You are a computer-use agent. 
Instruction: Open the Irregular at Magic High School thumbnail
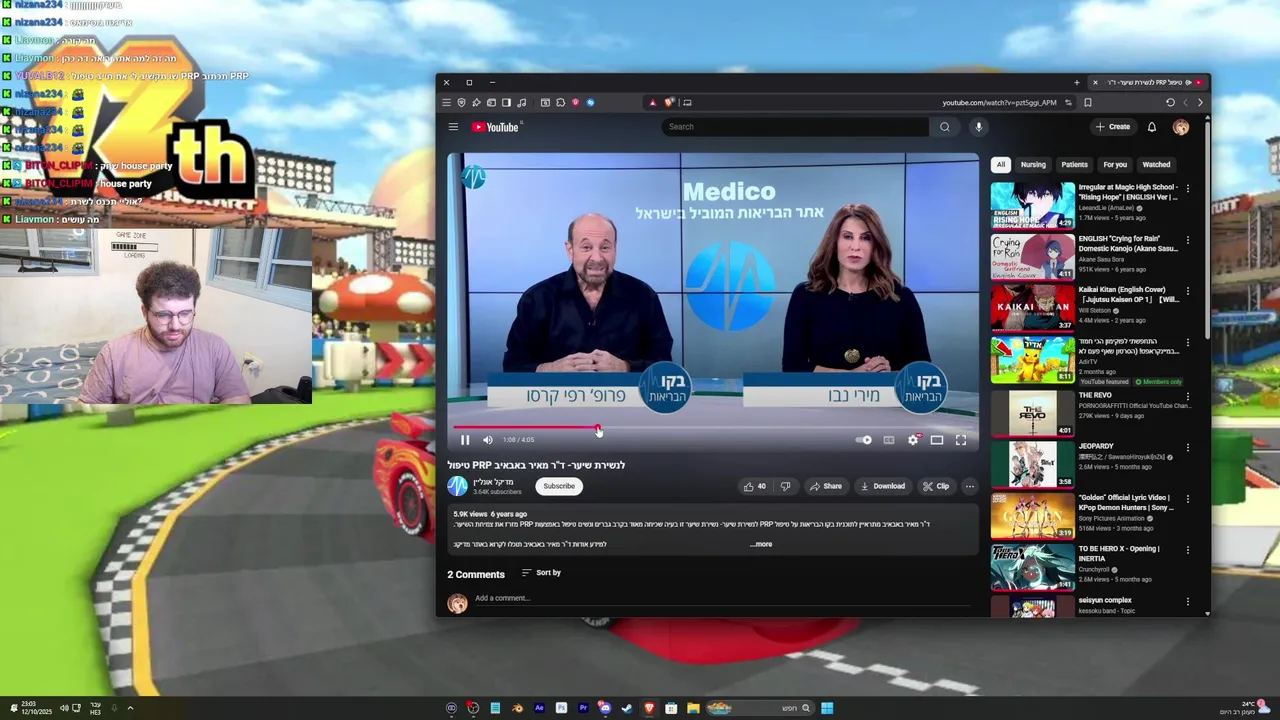click(x=1033, y=205)
